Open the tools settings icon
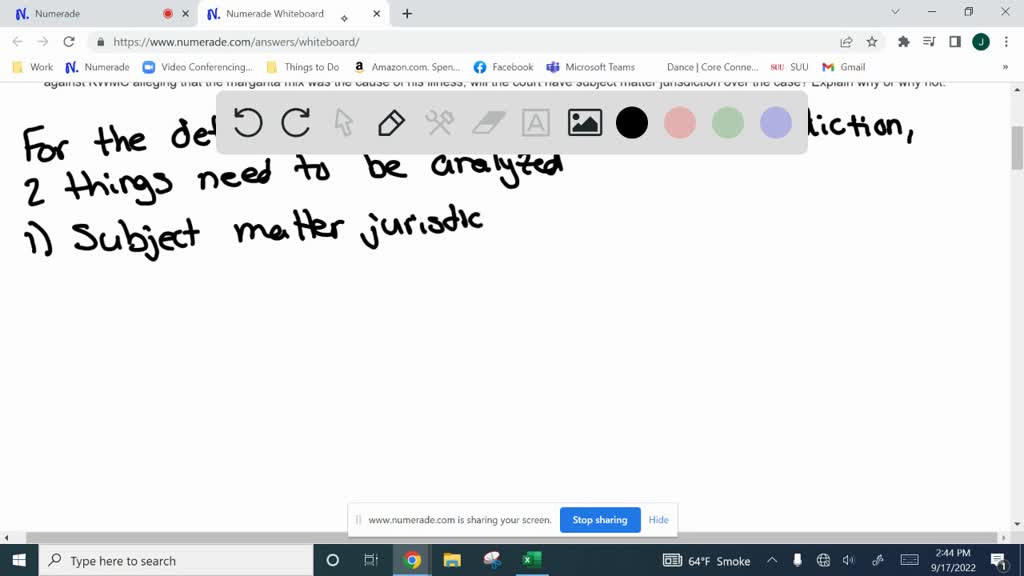This screenshot has width=1024, height=576. click(x=440, y=123)
